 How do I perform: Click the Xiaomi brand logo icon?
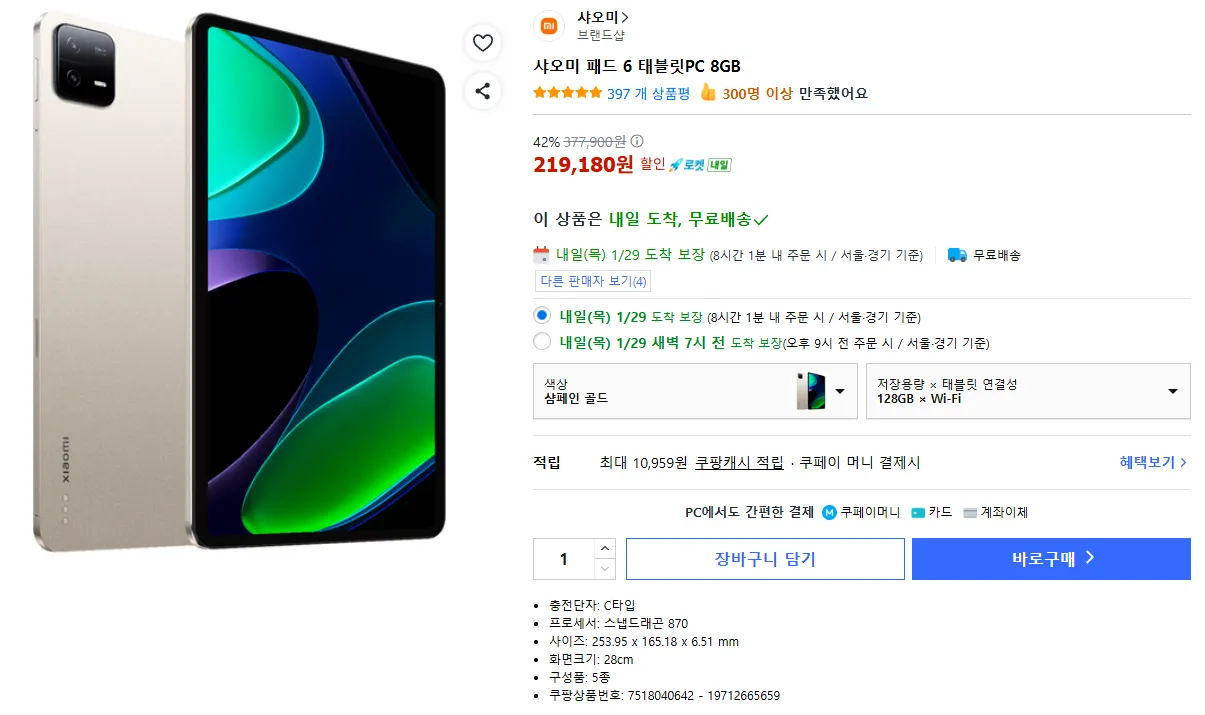click(550, 26)
